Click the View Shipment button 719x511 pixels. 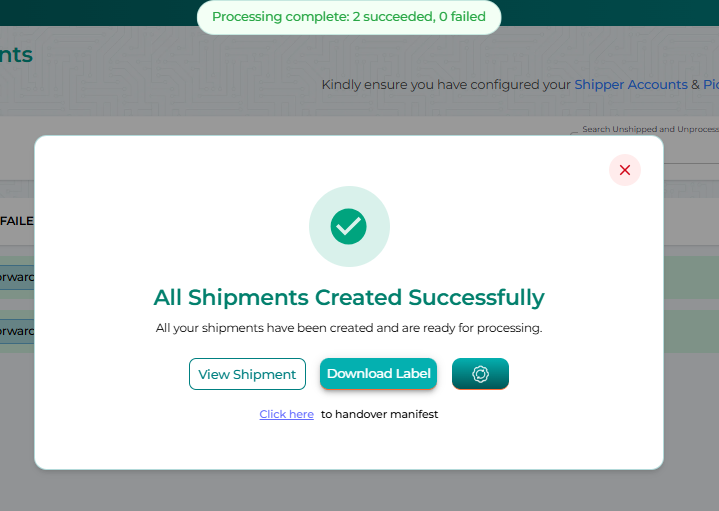(x=247, y=374)
